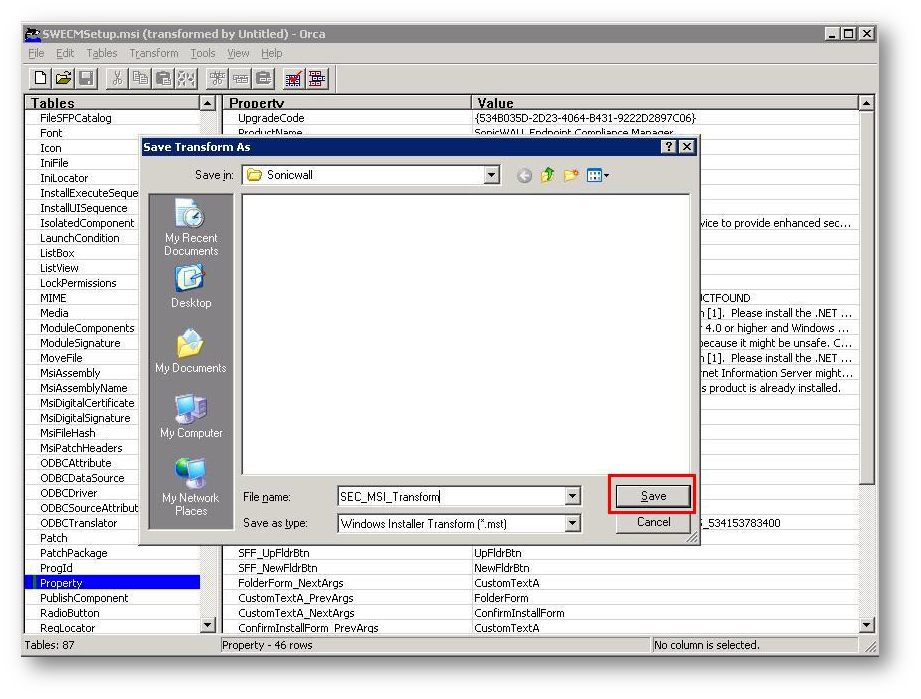Viewport: 921px width, 699px height.
Task: Click the Open file toolbar icon
Action: 63,78
